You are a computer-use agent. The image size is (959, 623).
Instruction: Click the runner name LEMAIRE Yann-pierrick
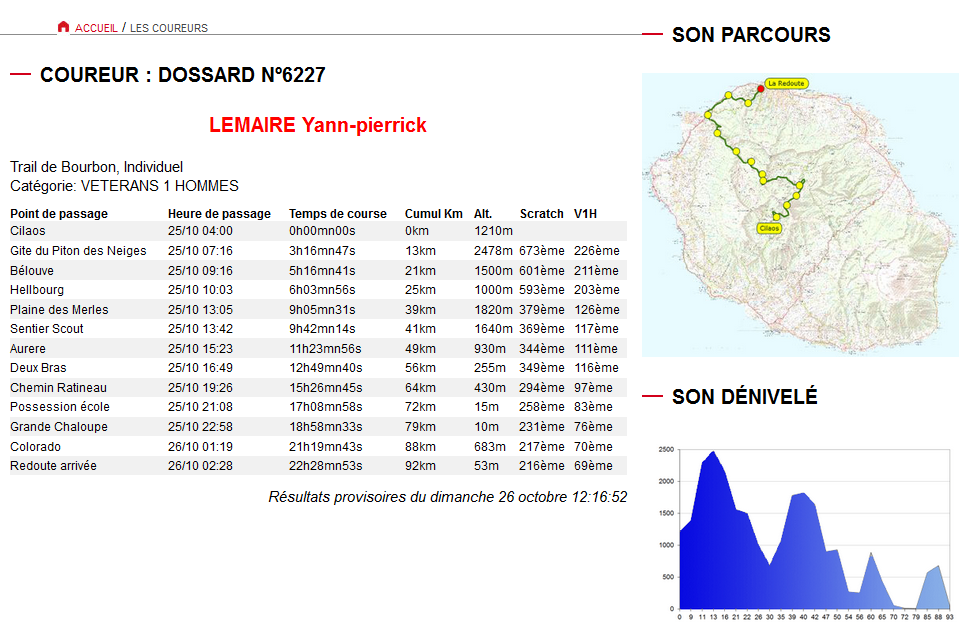tap(318, 125)
